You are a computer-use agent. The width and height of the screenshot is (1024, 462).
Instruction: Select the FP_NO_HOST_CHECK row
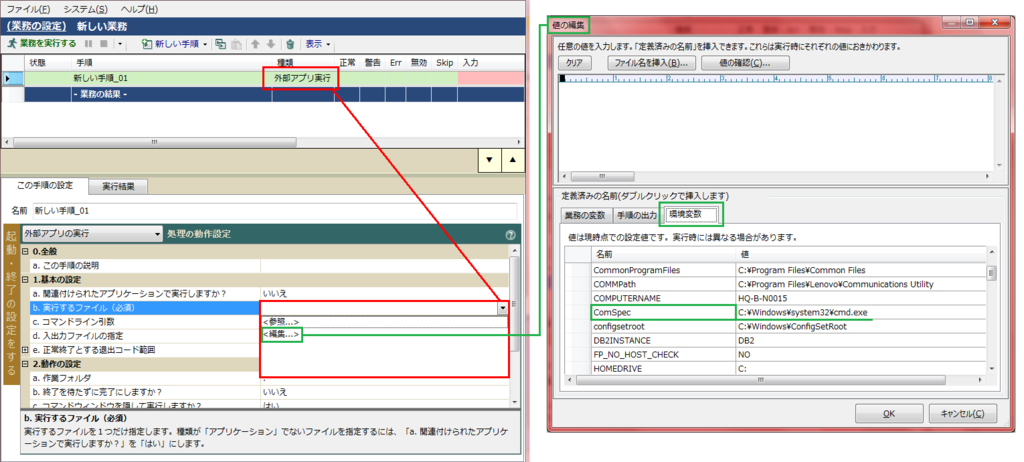tap(775, 354)
